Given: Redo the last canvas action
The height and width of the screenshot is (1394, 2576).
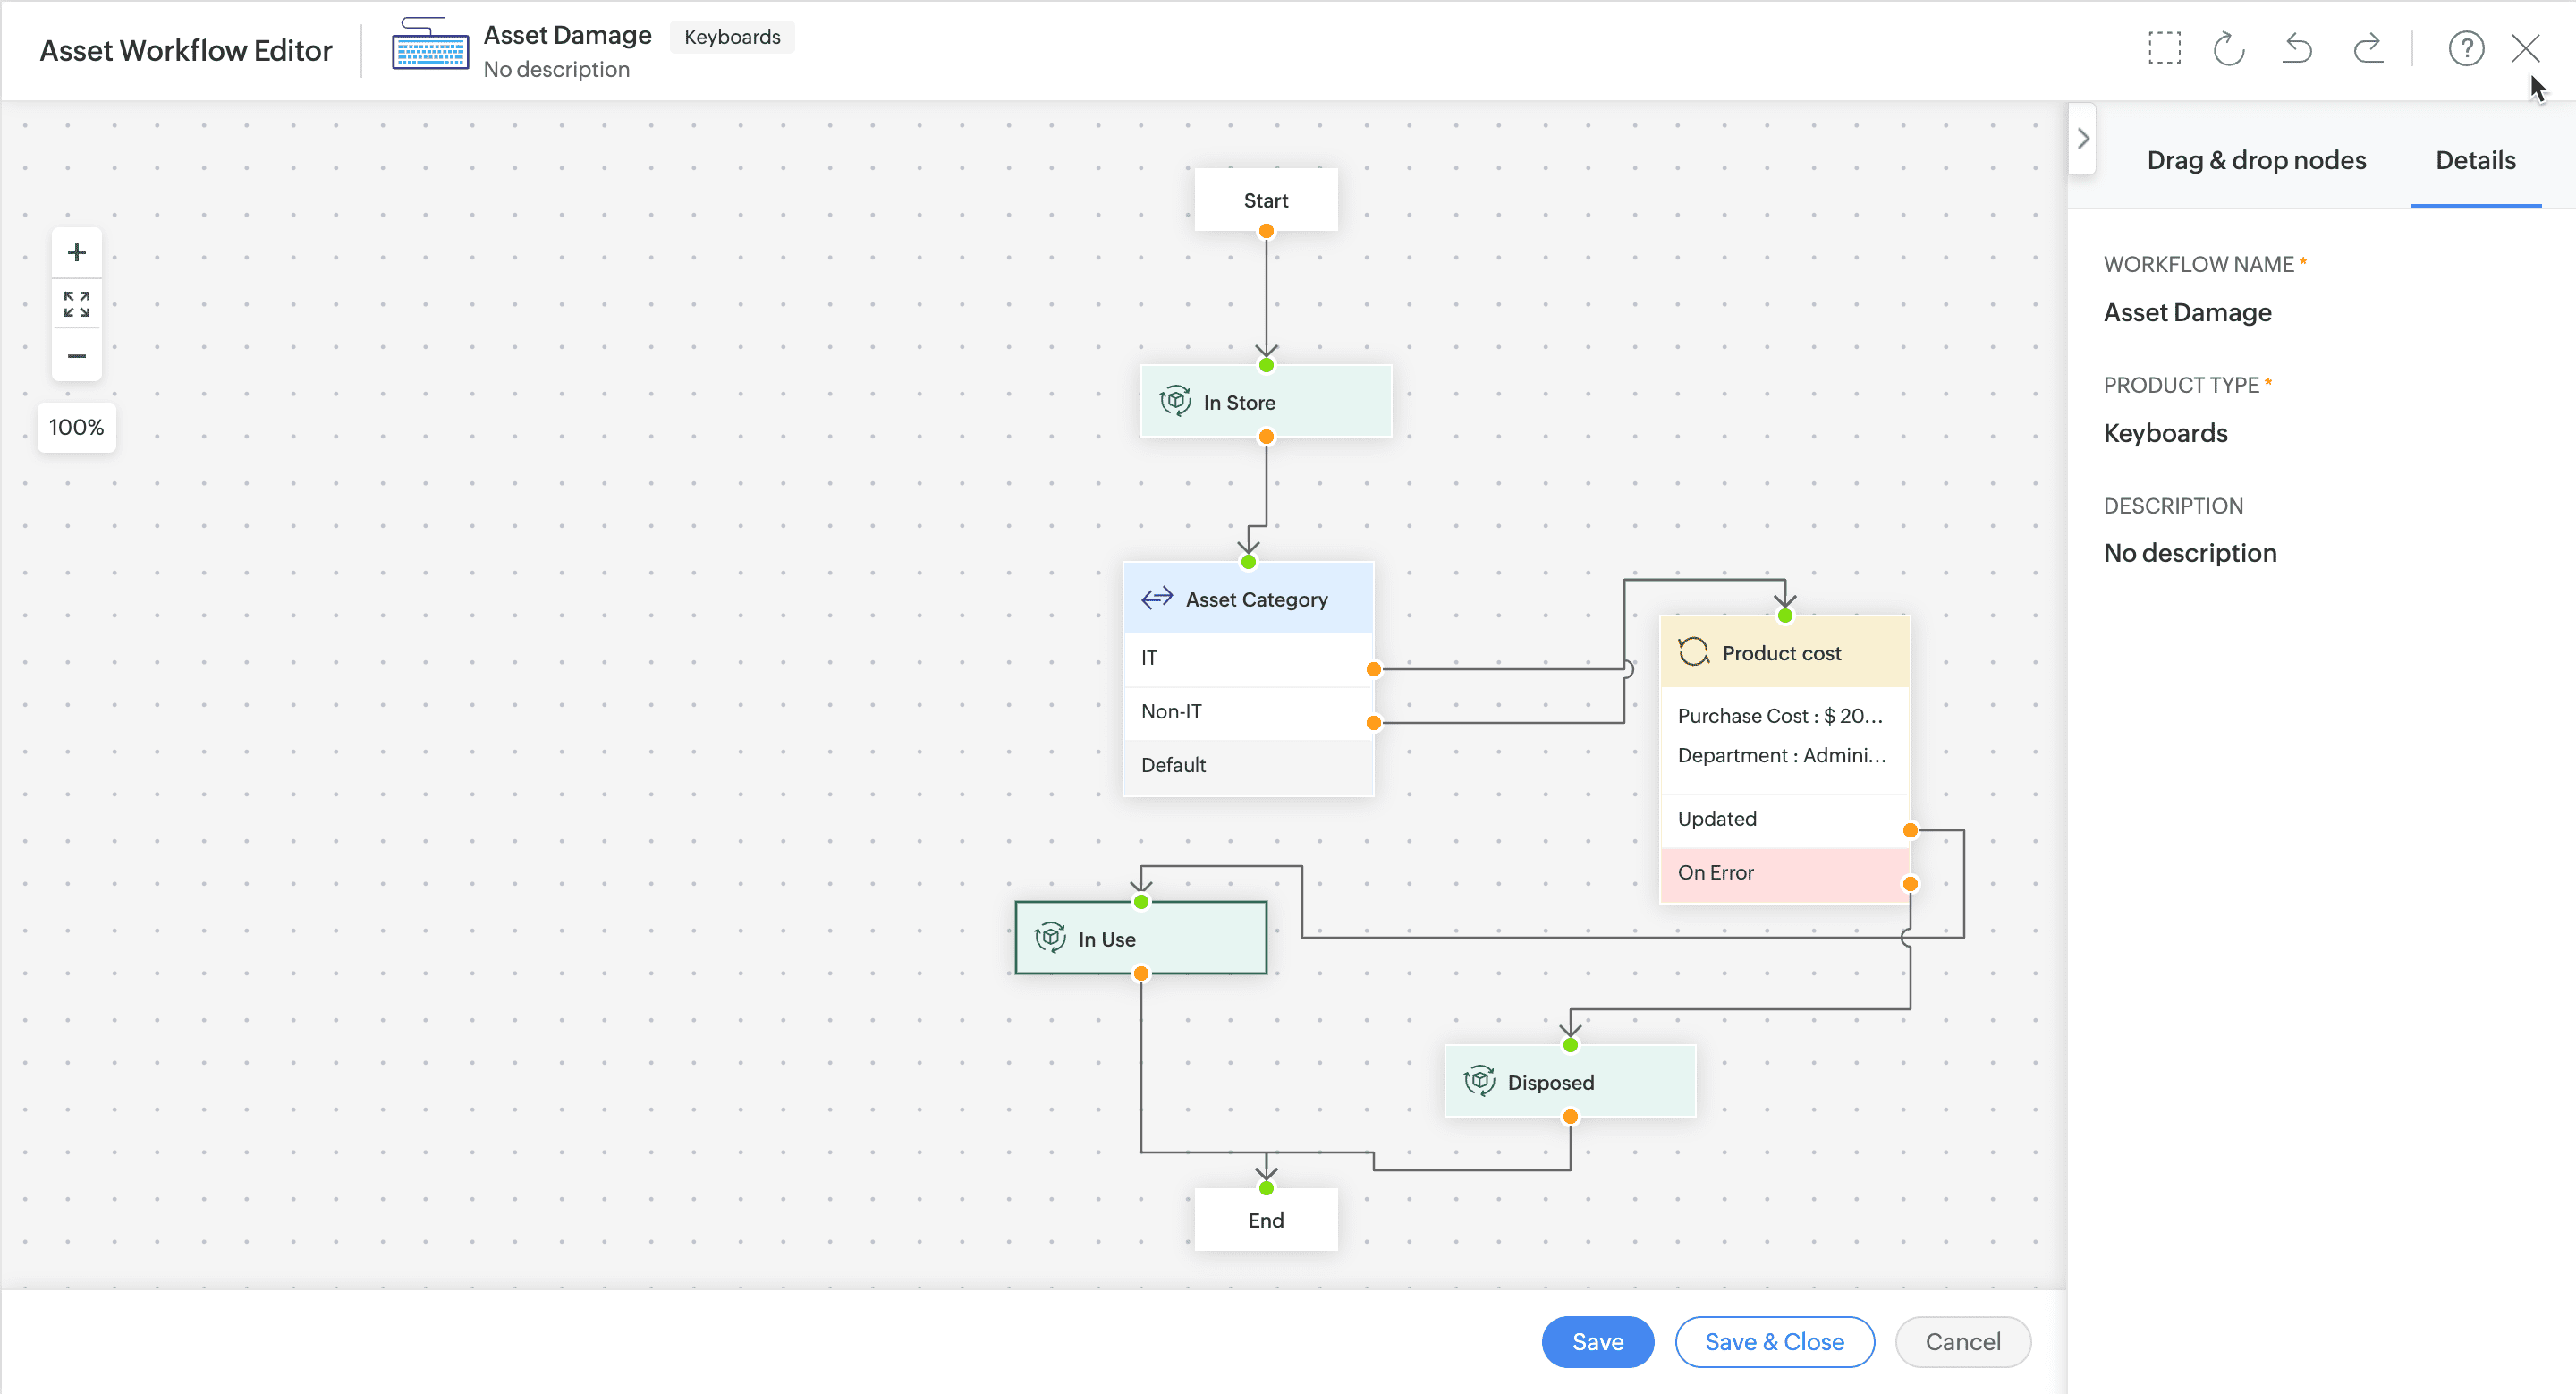Looking at the screenshot, I should click(x=2367, y=48).
